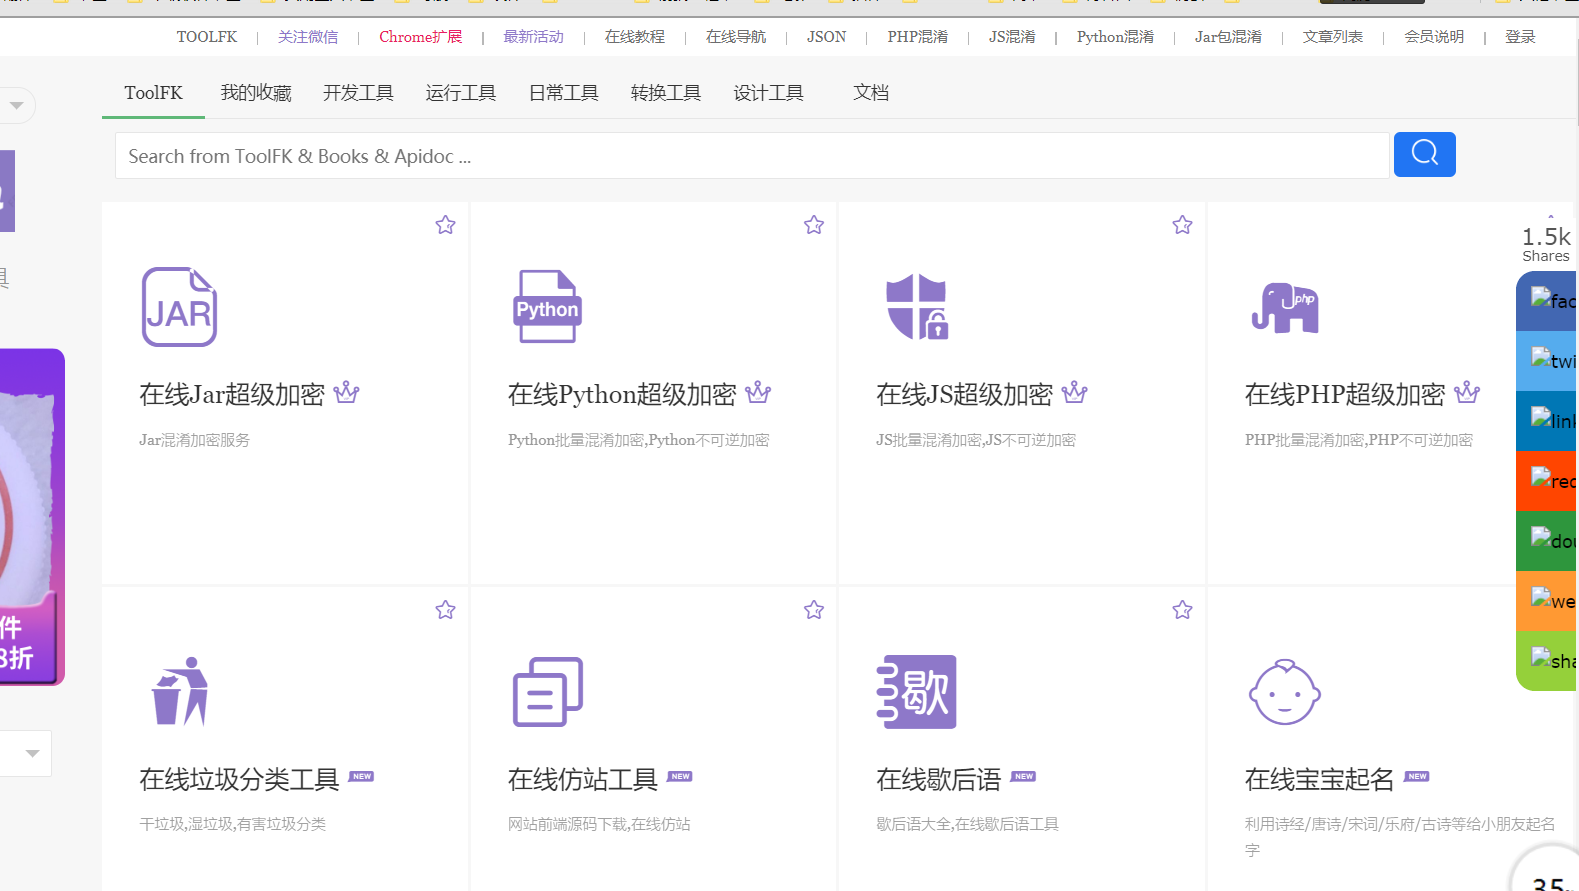
Task: Click crown icon next to 在线Jar超级加密
Action: pos(346,392)
